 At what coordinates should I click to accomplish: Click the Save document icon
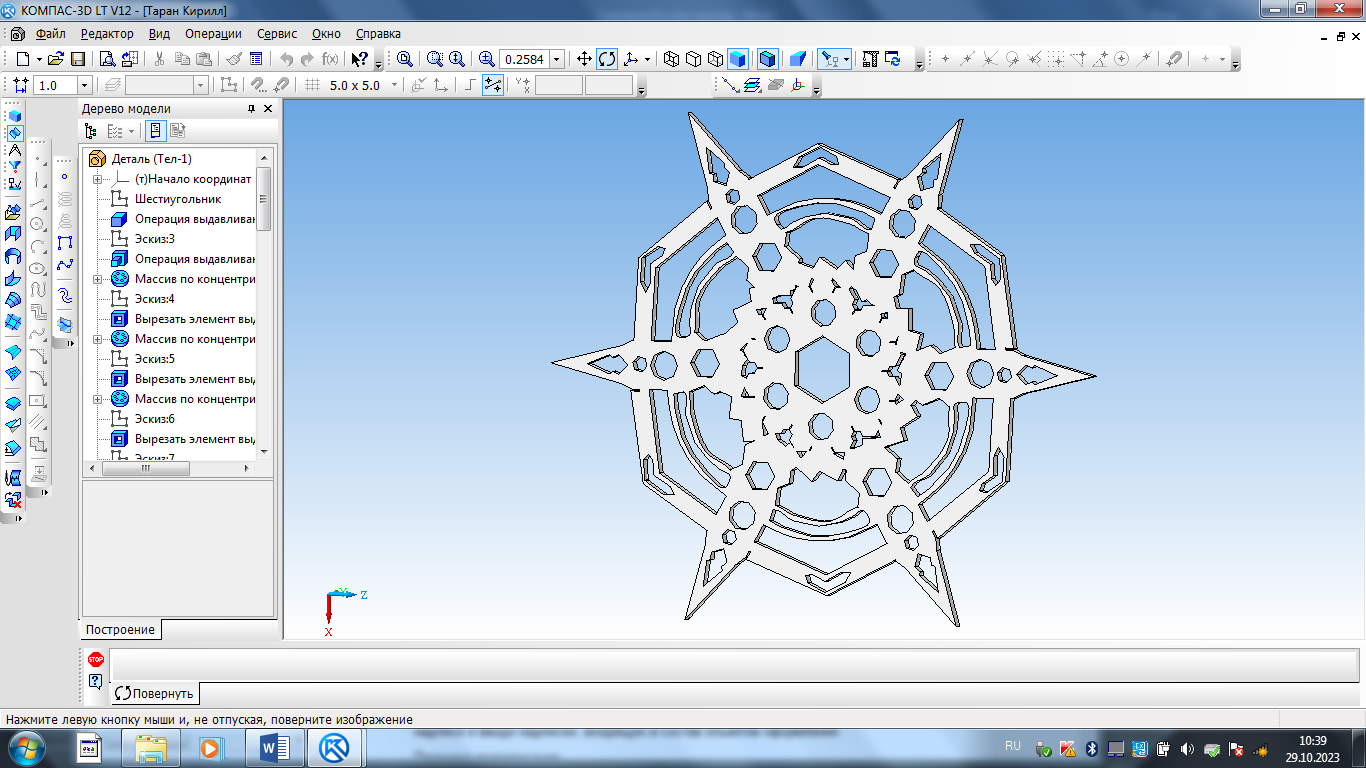(x=77, y=59)
